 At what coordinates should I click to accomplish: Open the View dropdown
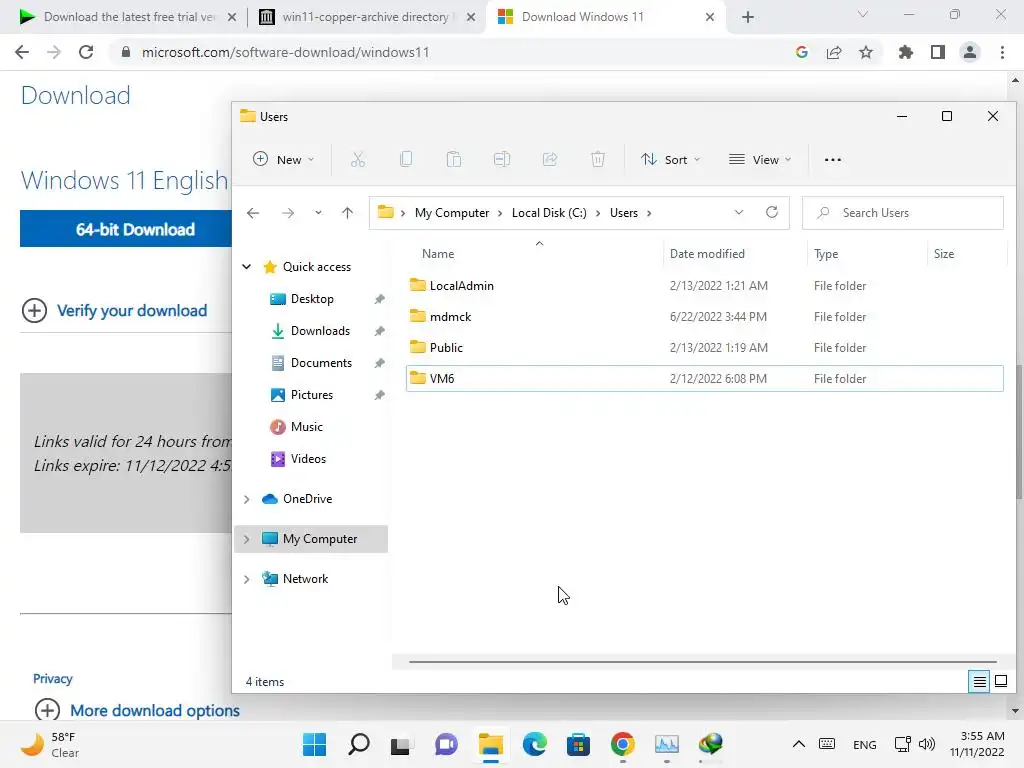pos(760,159)
